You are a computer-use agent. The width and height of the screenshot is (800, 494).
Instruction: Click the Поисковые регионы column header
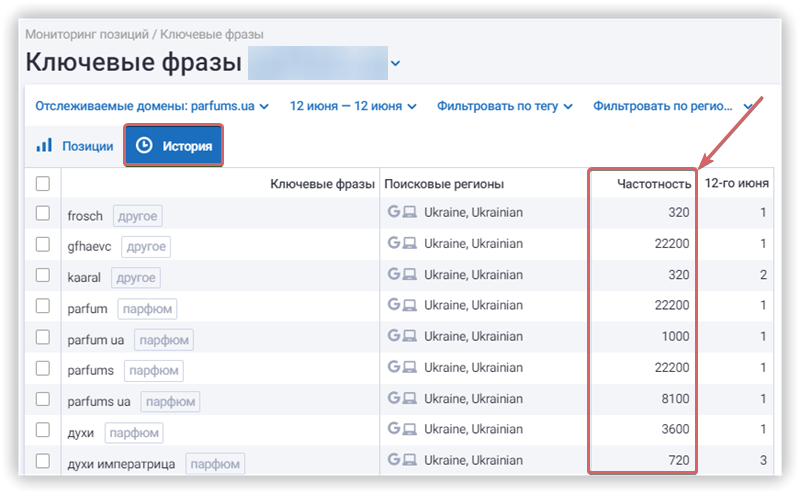444,184
